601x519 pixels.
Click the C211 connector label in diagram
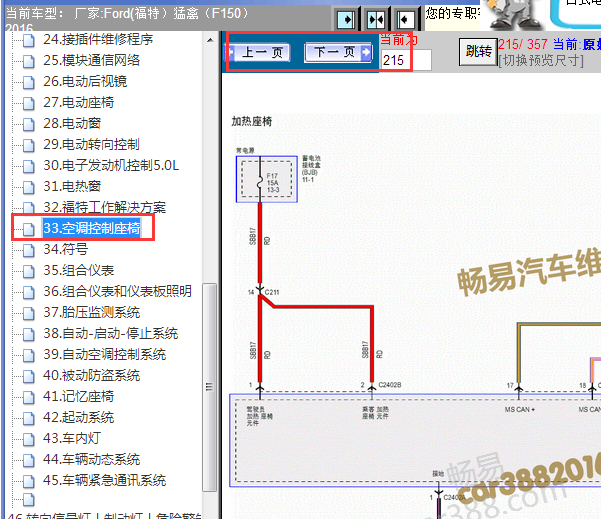(272, 292)
